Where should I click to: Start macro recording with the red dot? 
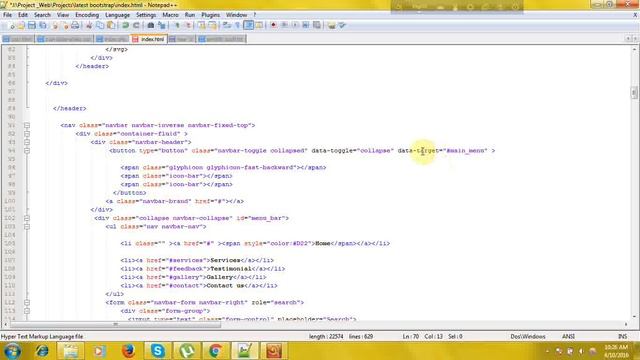tap(273, 25)
